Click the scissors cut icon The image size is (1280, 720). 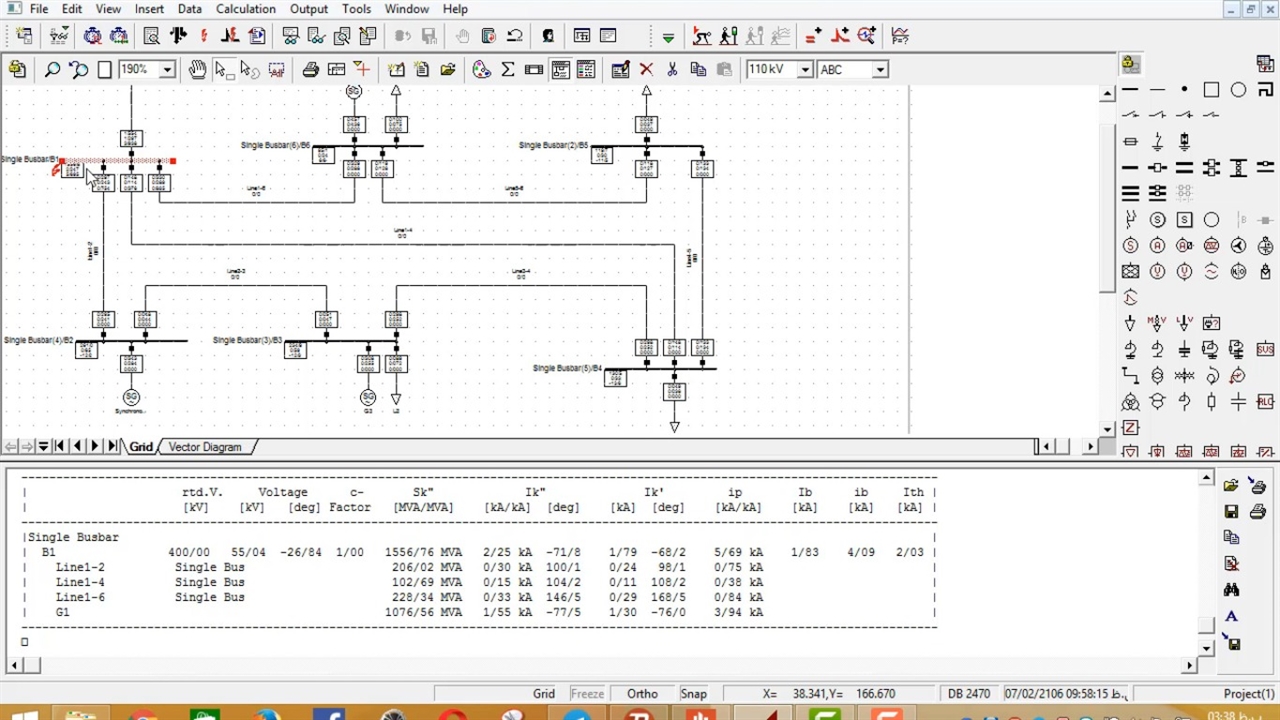(672, 70)
